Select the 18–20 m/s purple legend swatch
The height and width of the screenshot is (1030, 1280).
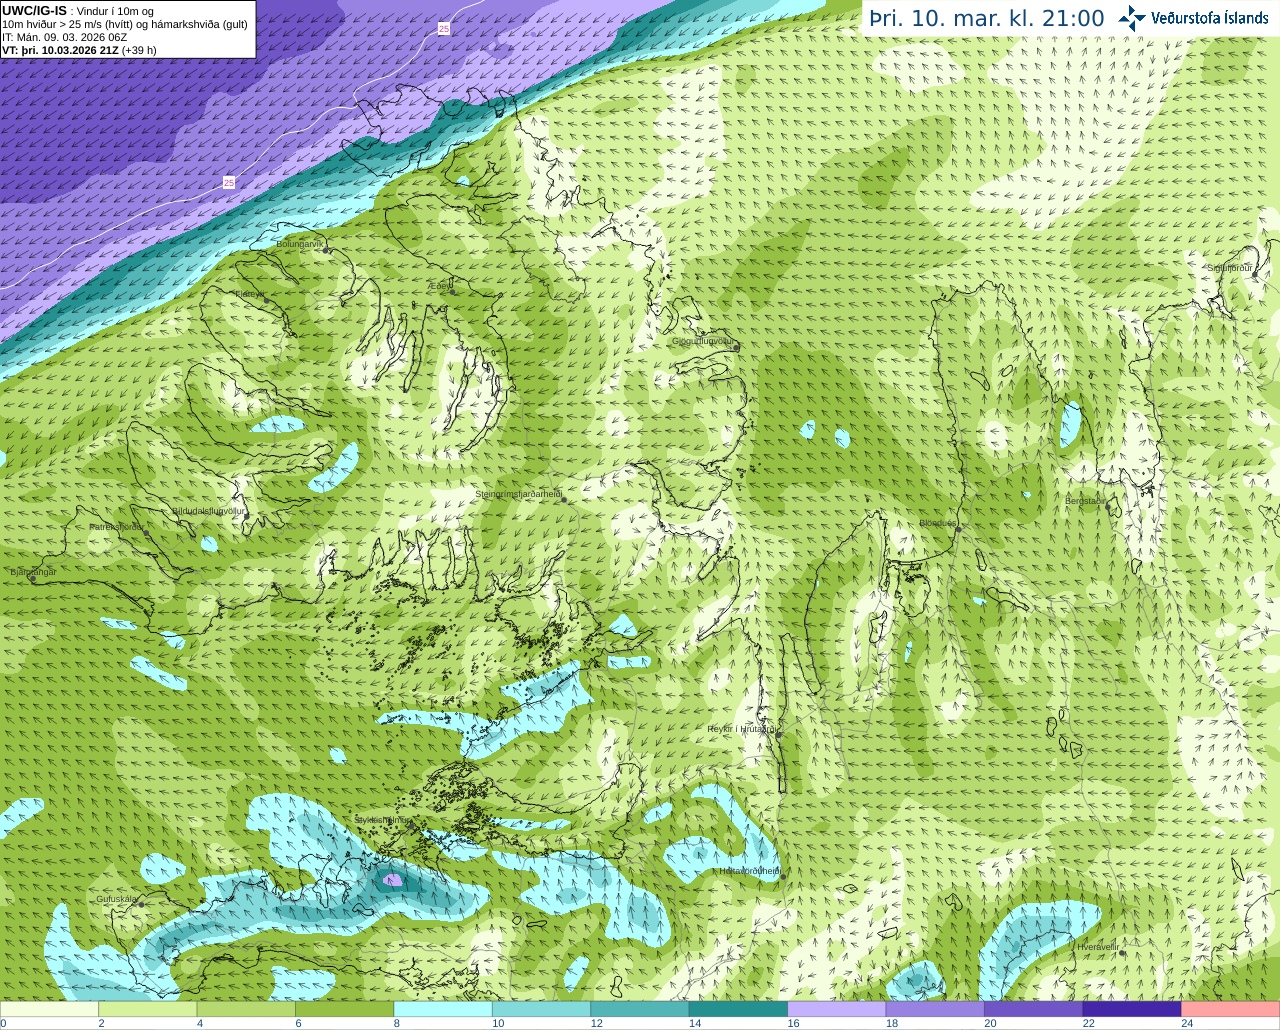tap(935, 1009)
